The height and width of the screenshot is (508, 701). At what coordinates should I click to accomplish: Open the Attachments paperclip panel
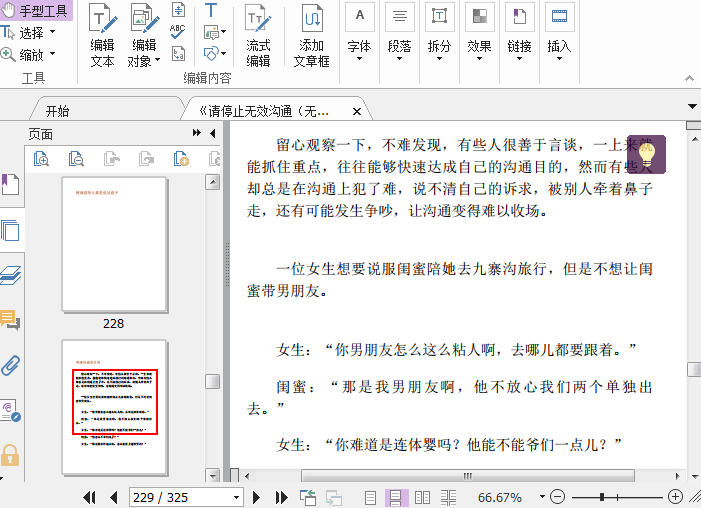10,365
